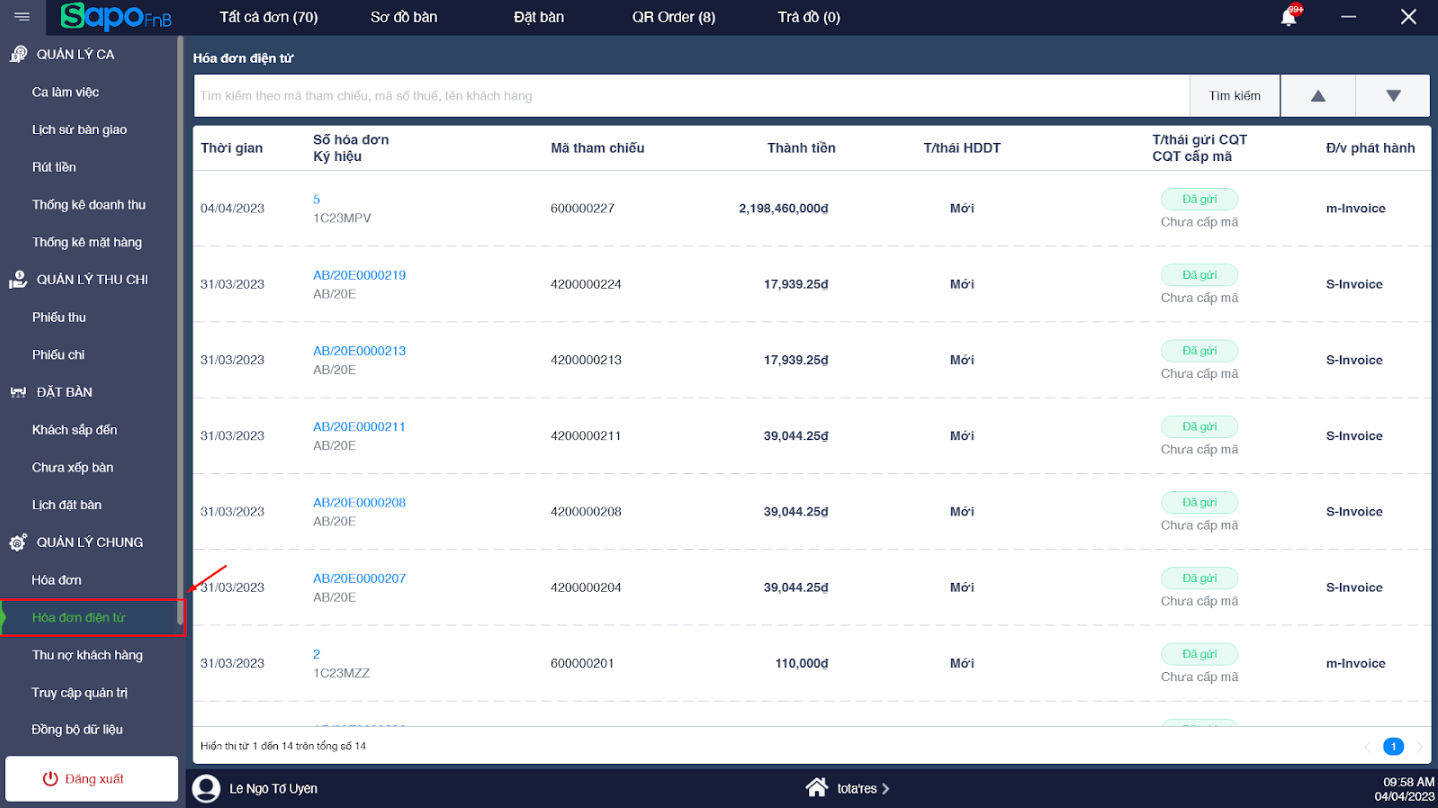The image size is (1438, 808).
Task: Click amount 2,198,460,000đ
Action: pyautogui.click(x=783, y=209)
